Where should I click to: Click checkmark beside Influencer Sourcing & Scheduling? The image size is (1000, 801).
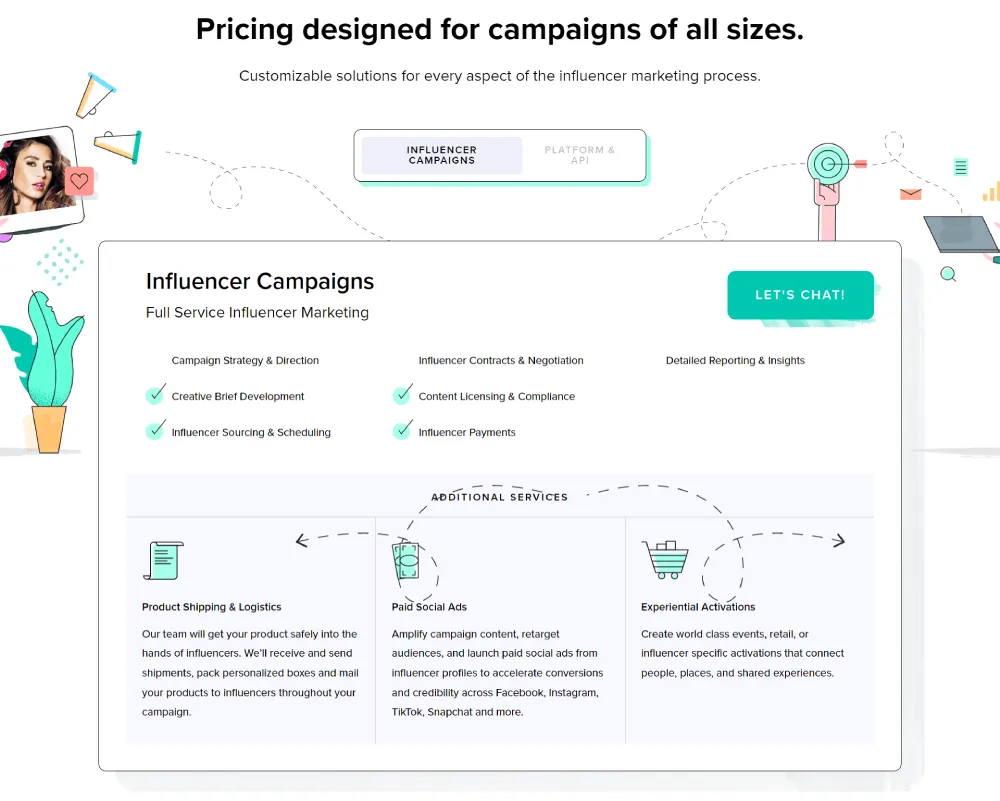(156, 430)
